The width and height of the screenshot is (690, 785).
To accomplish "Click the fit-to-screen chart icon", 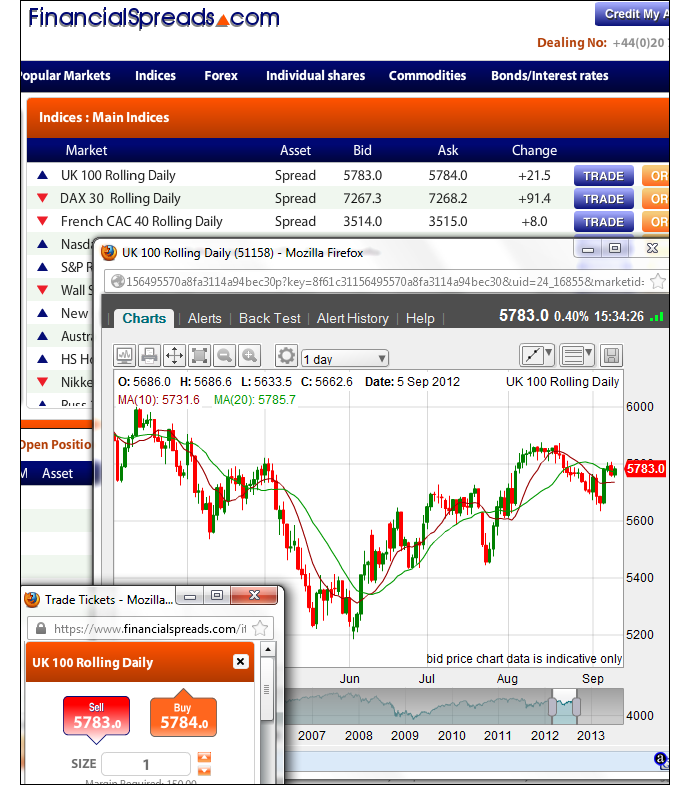I will pos(199,355).
